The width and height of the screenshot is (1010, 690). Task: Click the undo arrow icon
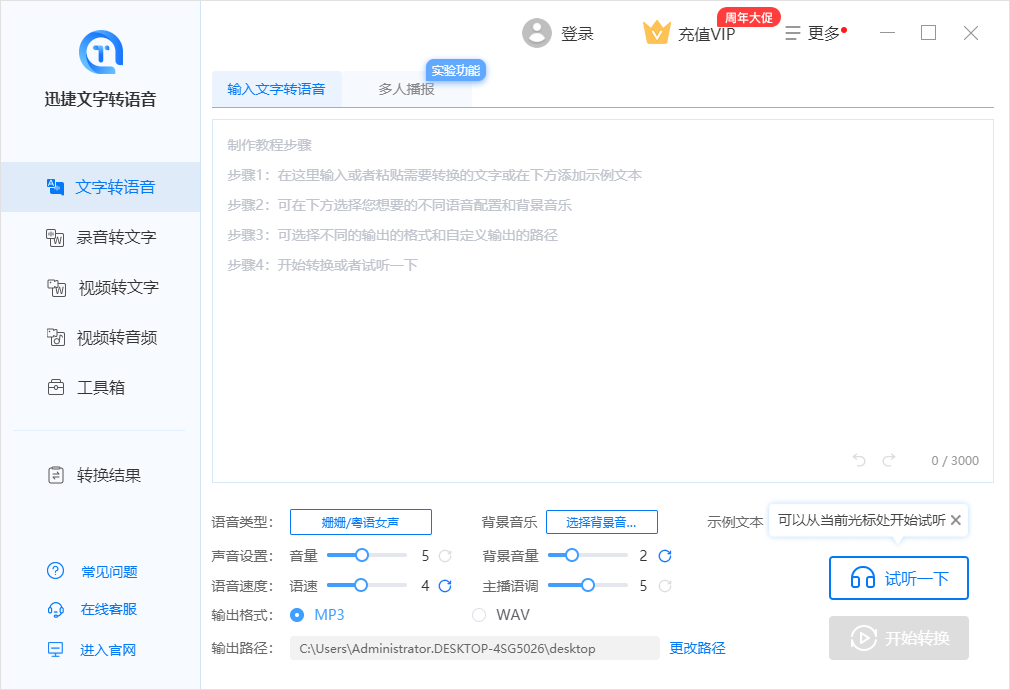coord(859,460)
